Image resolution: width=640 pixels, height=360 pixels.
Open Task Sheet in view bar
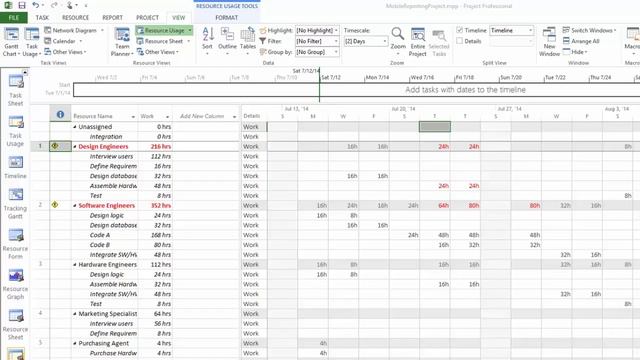16,90
